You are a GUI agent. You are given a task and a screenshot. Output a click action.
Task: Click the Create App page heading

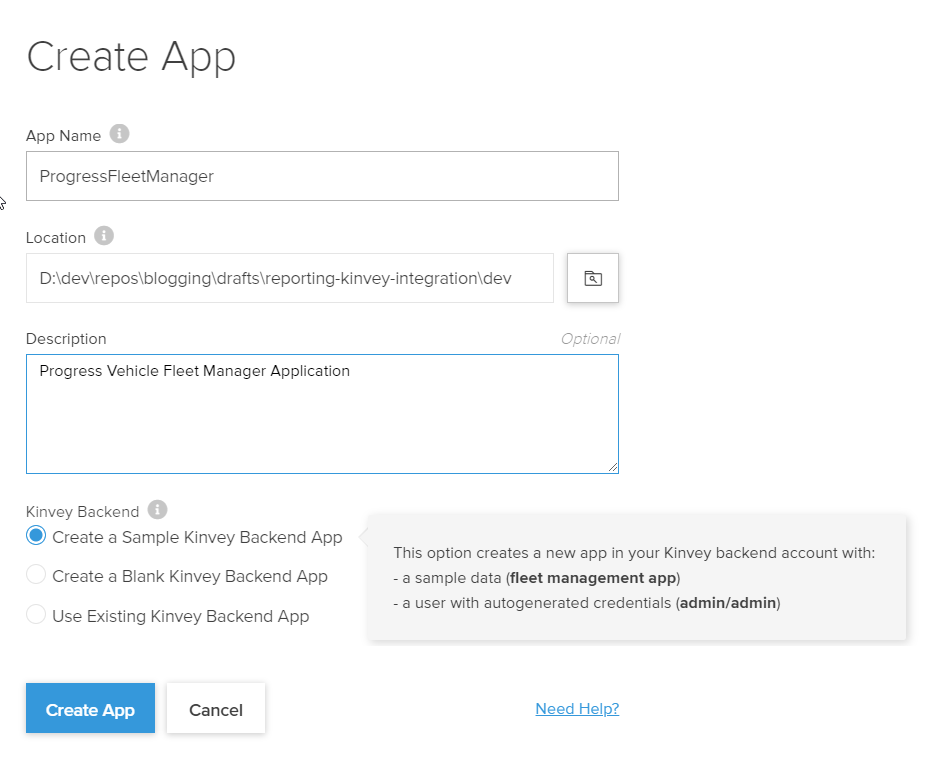(131, 57)
